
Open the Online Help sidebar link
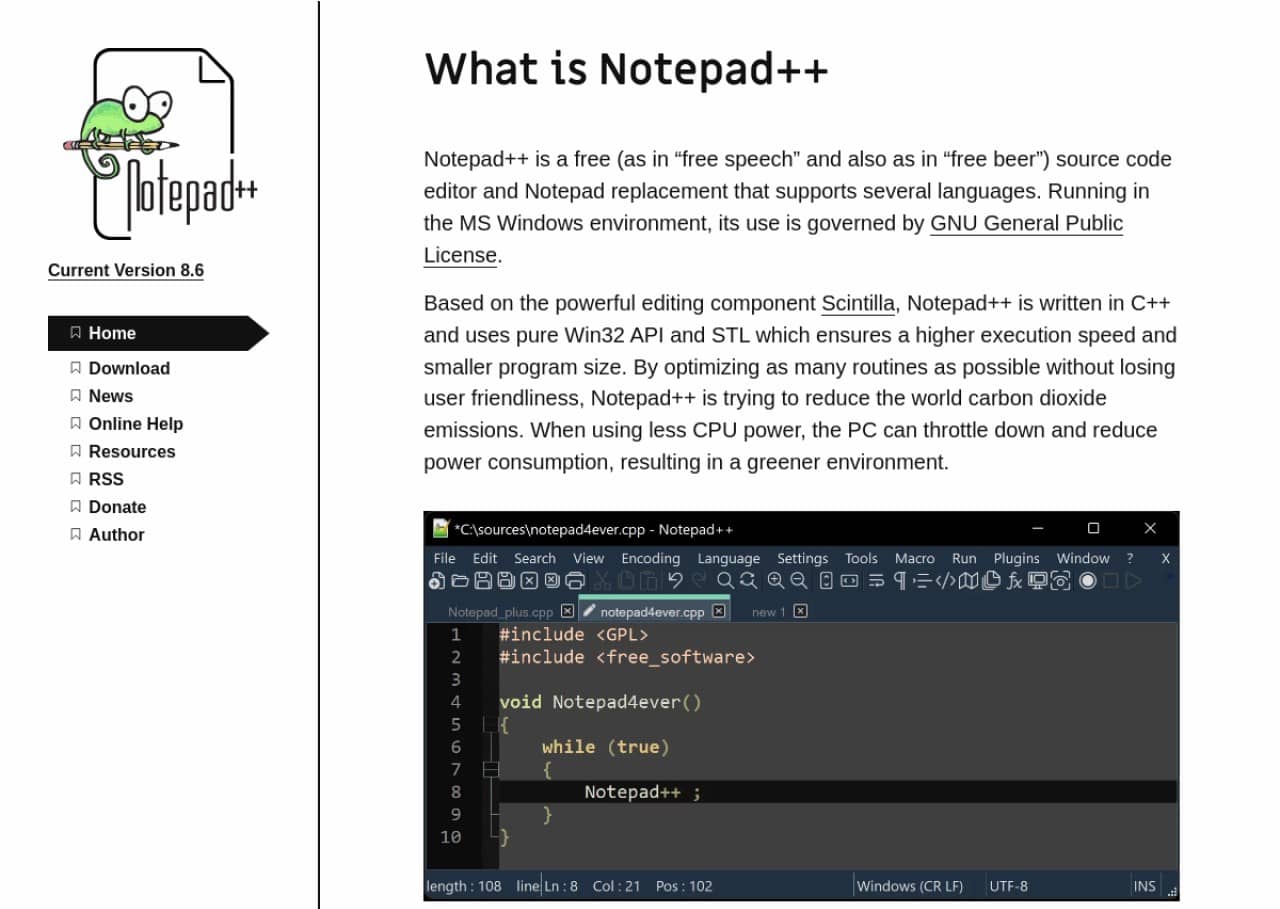click(x=135, y=424)
